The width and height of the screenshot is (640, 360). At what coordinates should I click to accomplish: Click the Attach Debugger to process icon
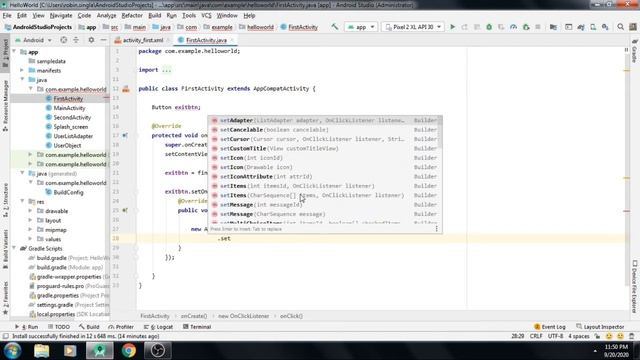[526, 27]
